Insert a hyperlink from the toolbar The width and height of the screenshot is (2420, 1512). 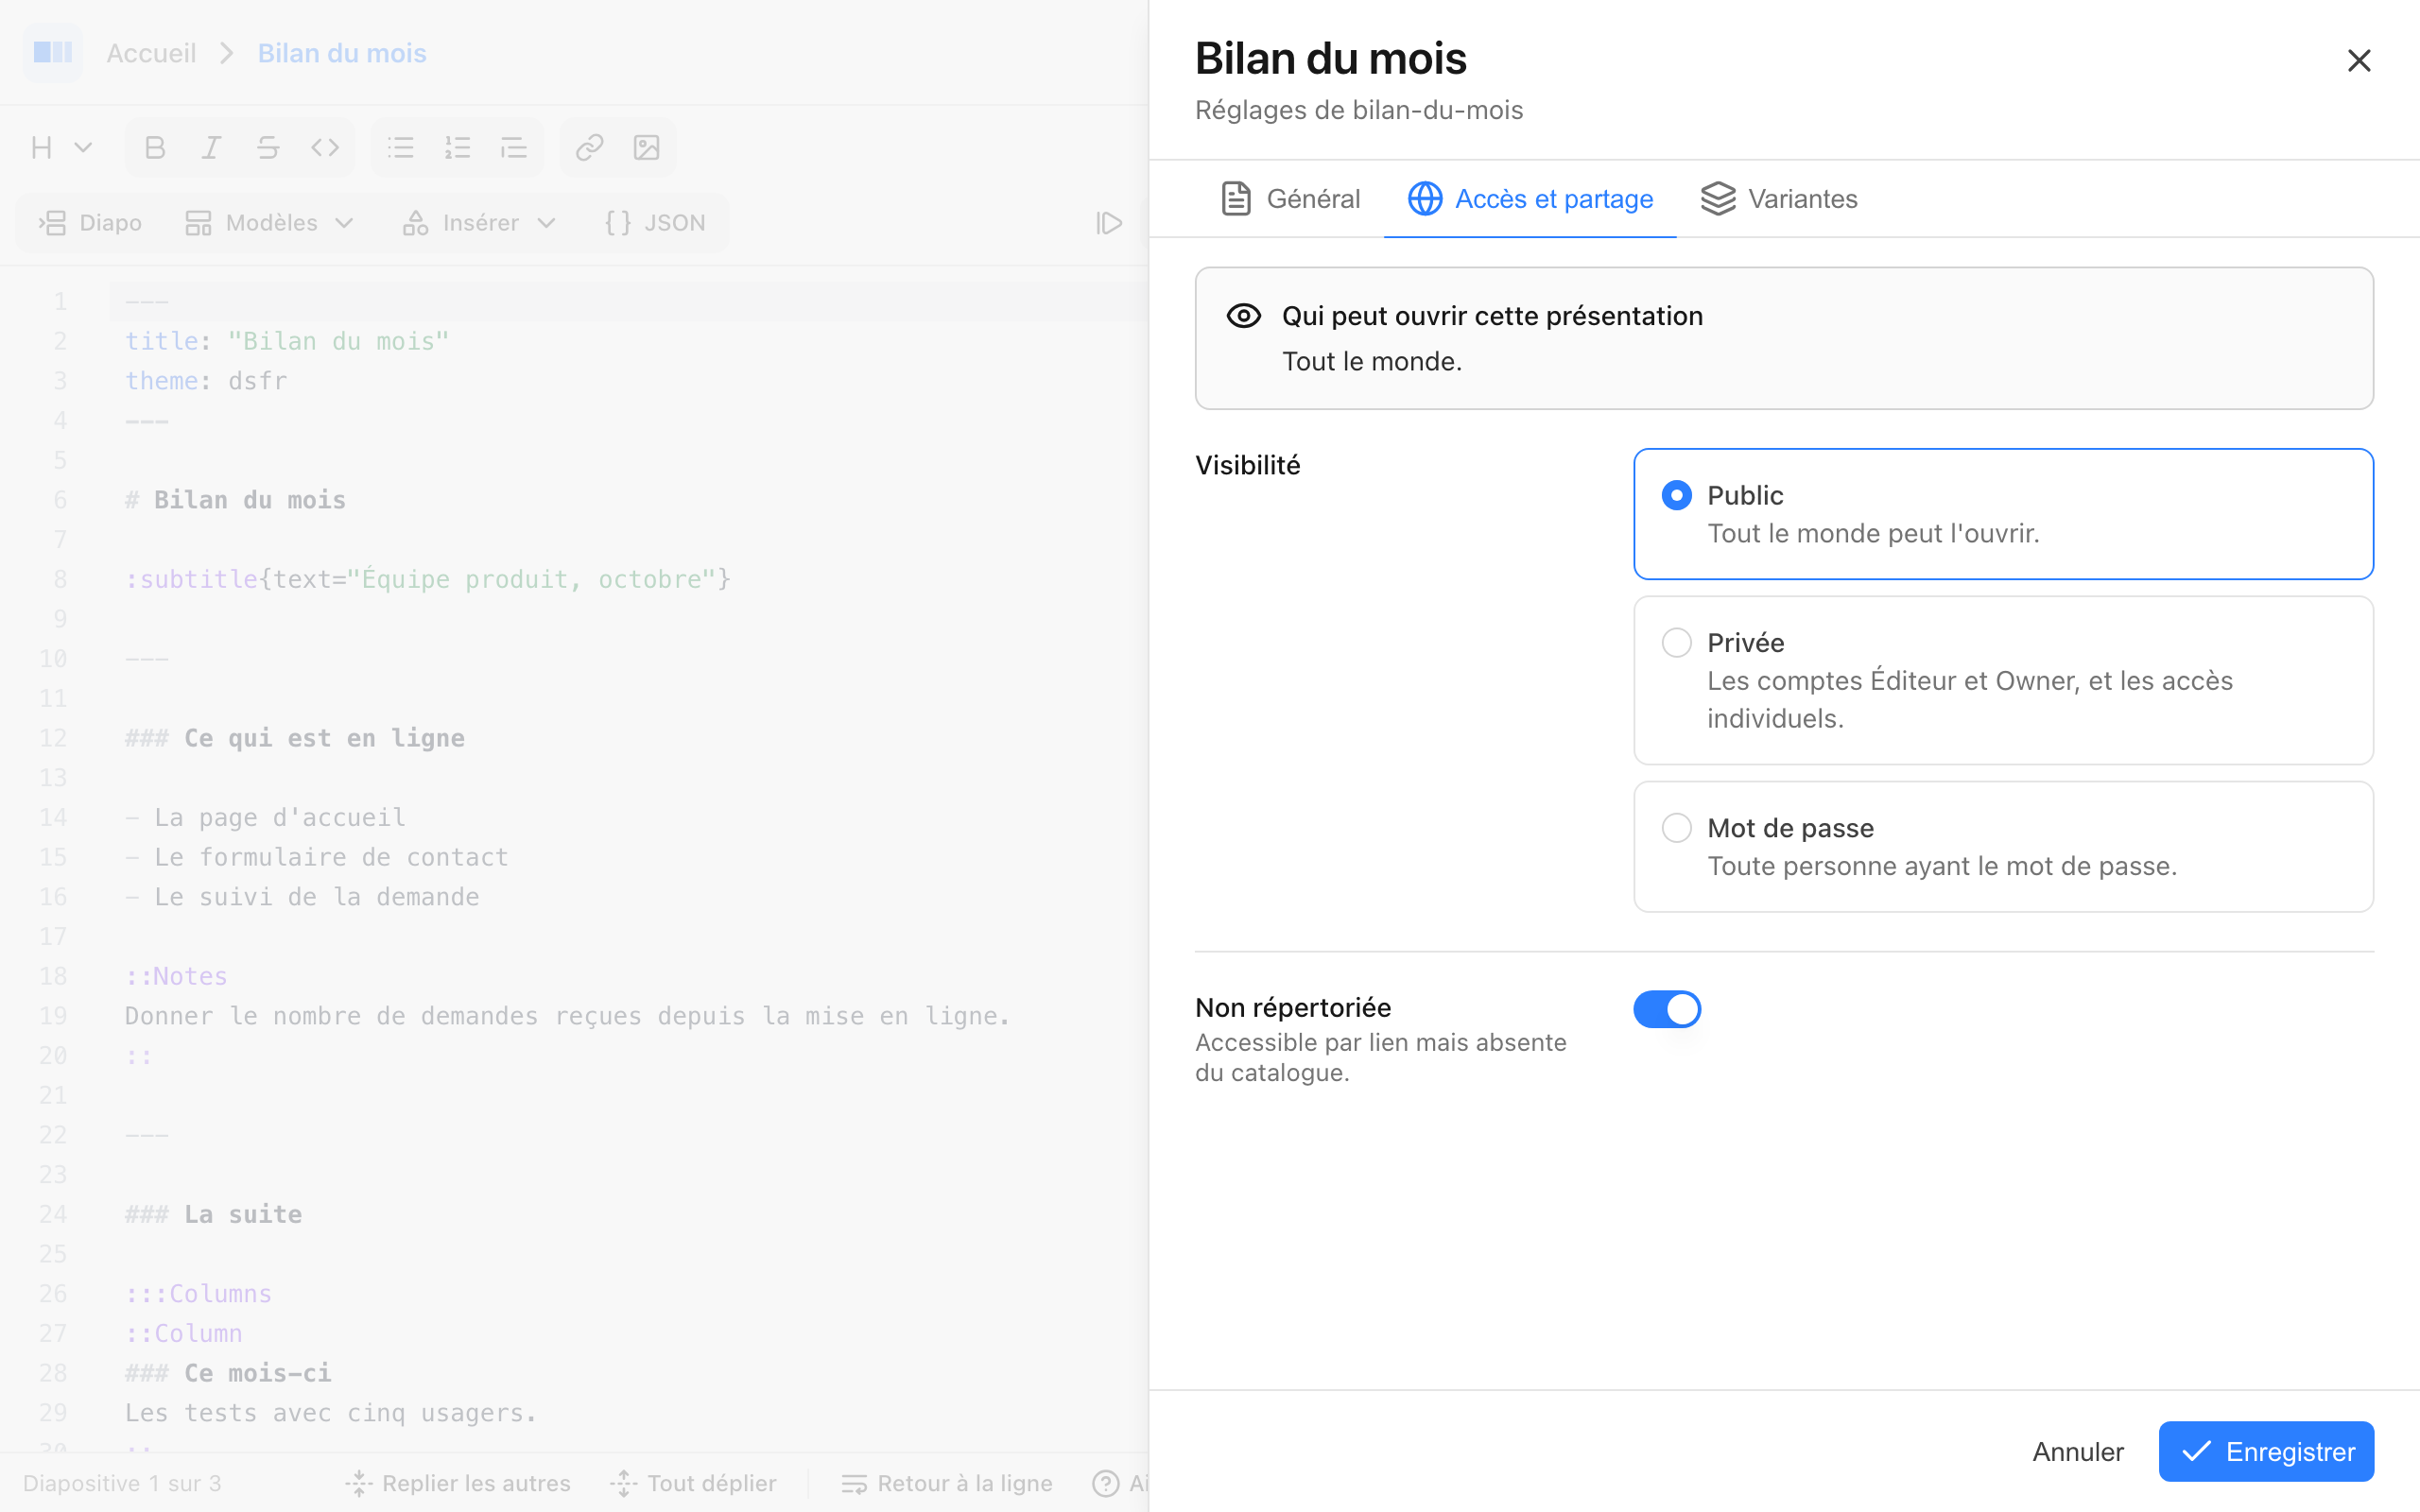(590, 148)
